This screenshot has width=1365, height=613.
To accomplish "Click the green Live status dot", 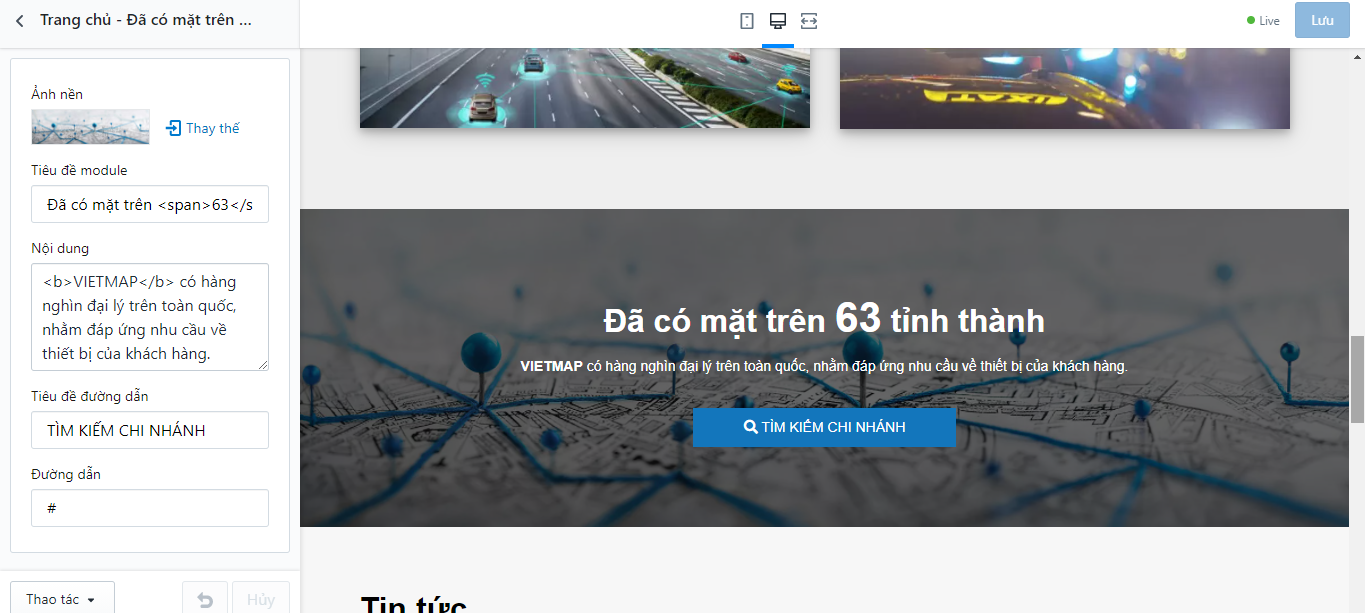I will [1251, 21].
